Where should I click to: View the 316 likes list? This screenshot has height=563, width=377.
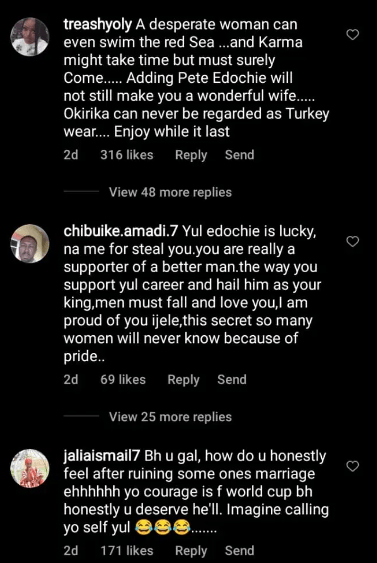tap(127, 155)
